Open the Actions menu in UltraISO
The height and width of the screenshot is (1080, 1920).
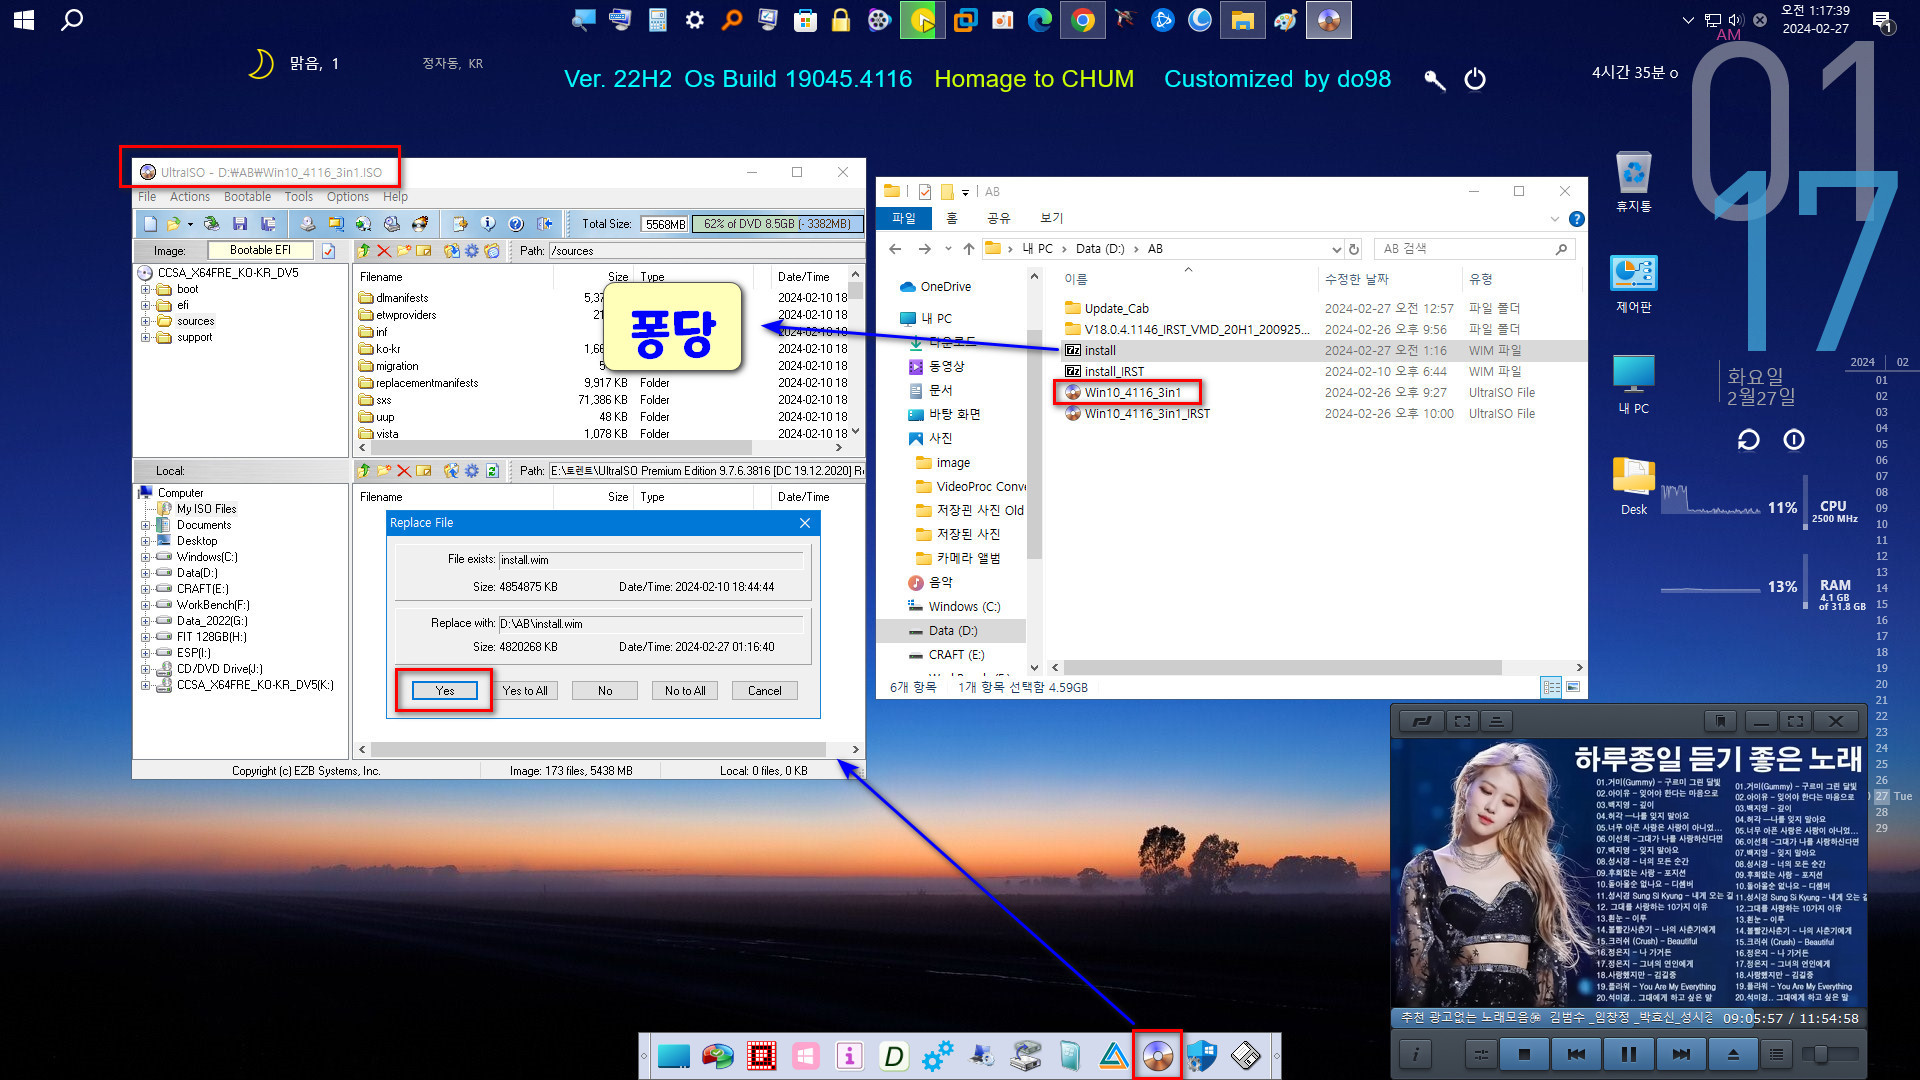tap(190, 197)
